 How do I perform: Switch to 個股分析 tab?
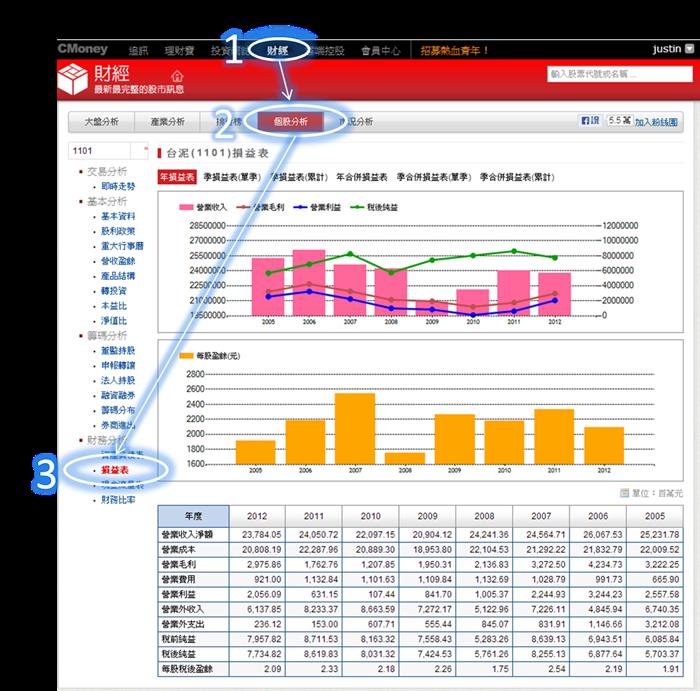[291, 121]
